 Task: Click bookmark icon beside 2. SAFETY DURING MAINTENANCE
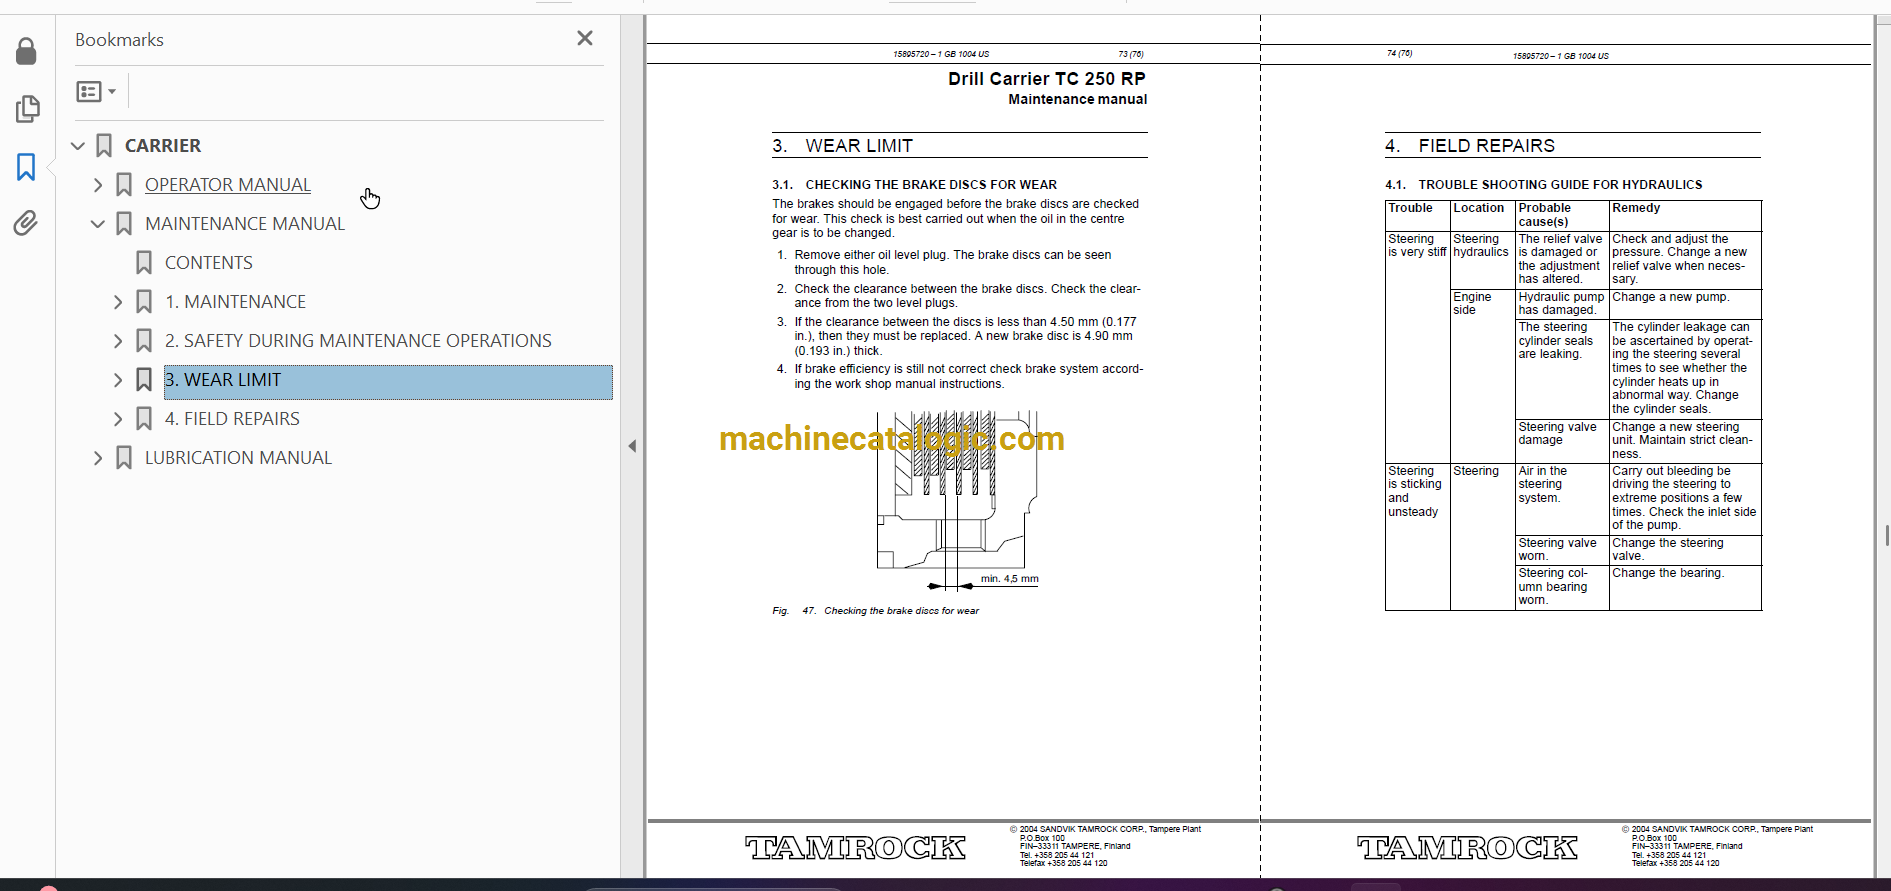[x=144, y=341]
